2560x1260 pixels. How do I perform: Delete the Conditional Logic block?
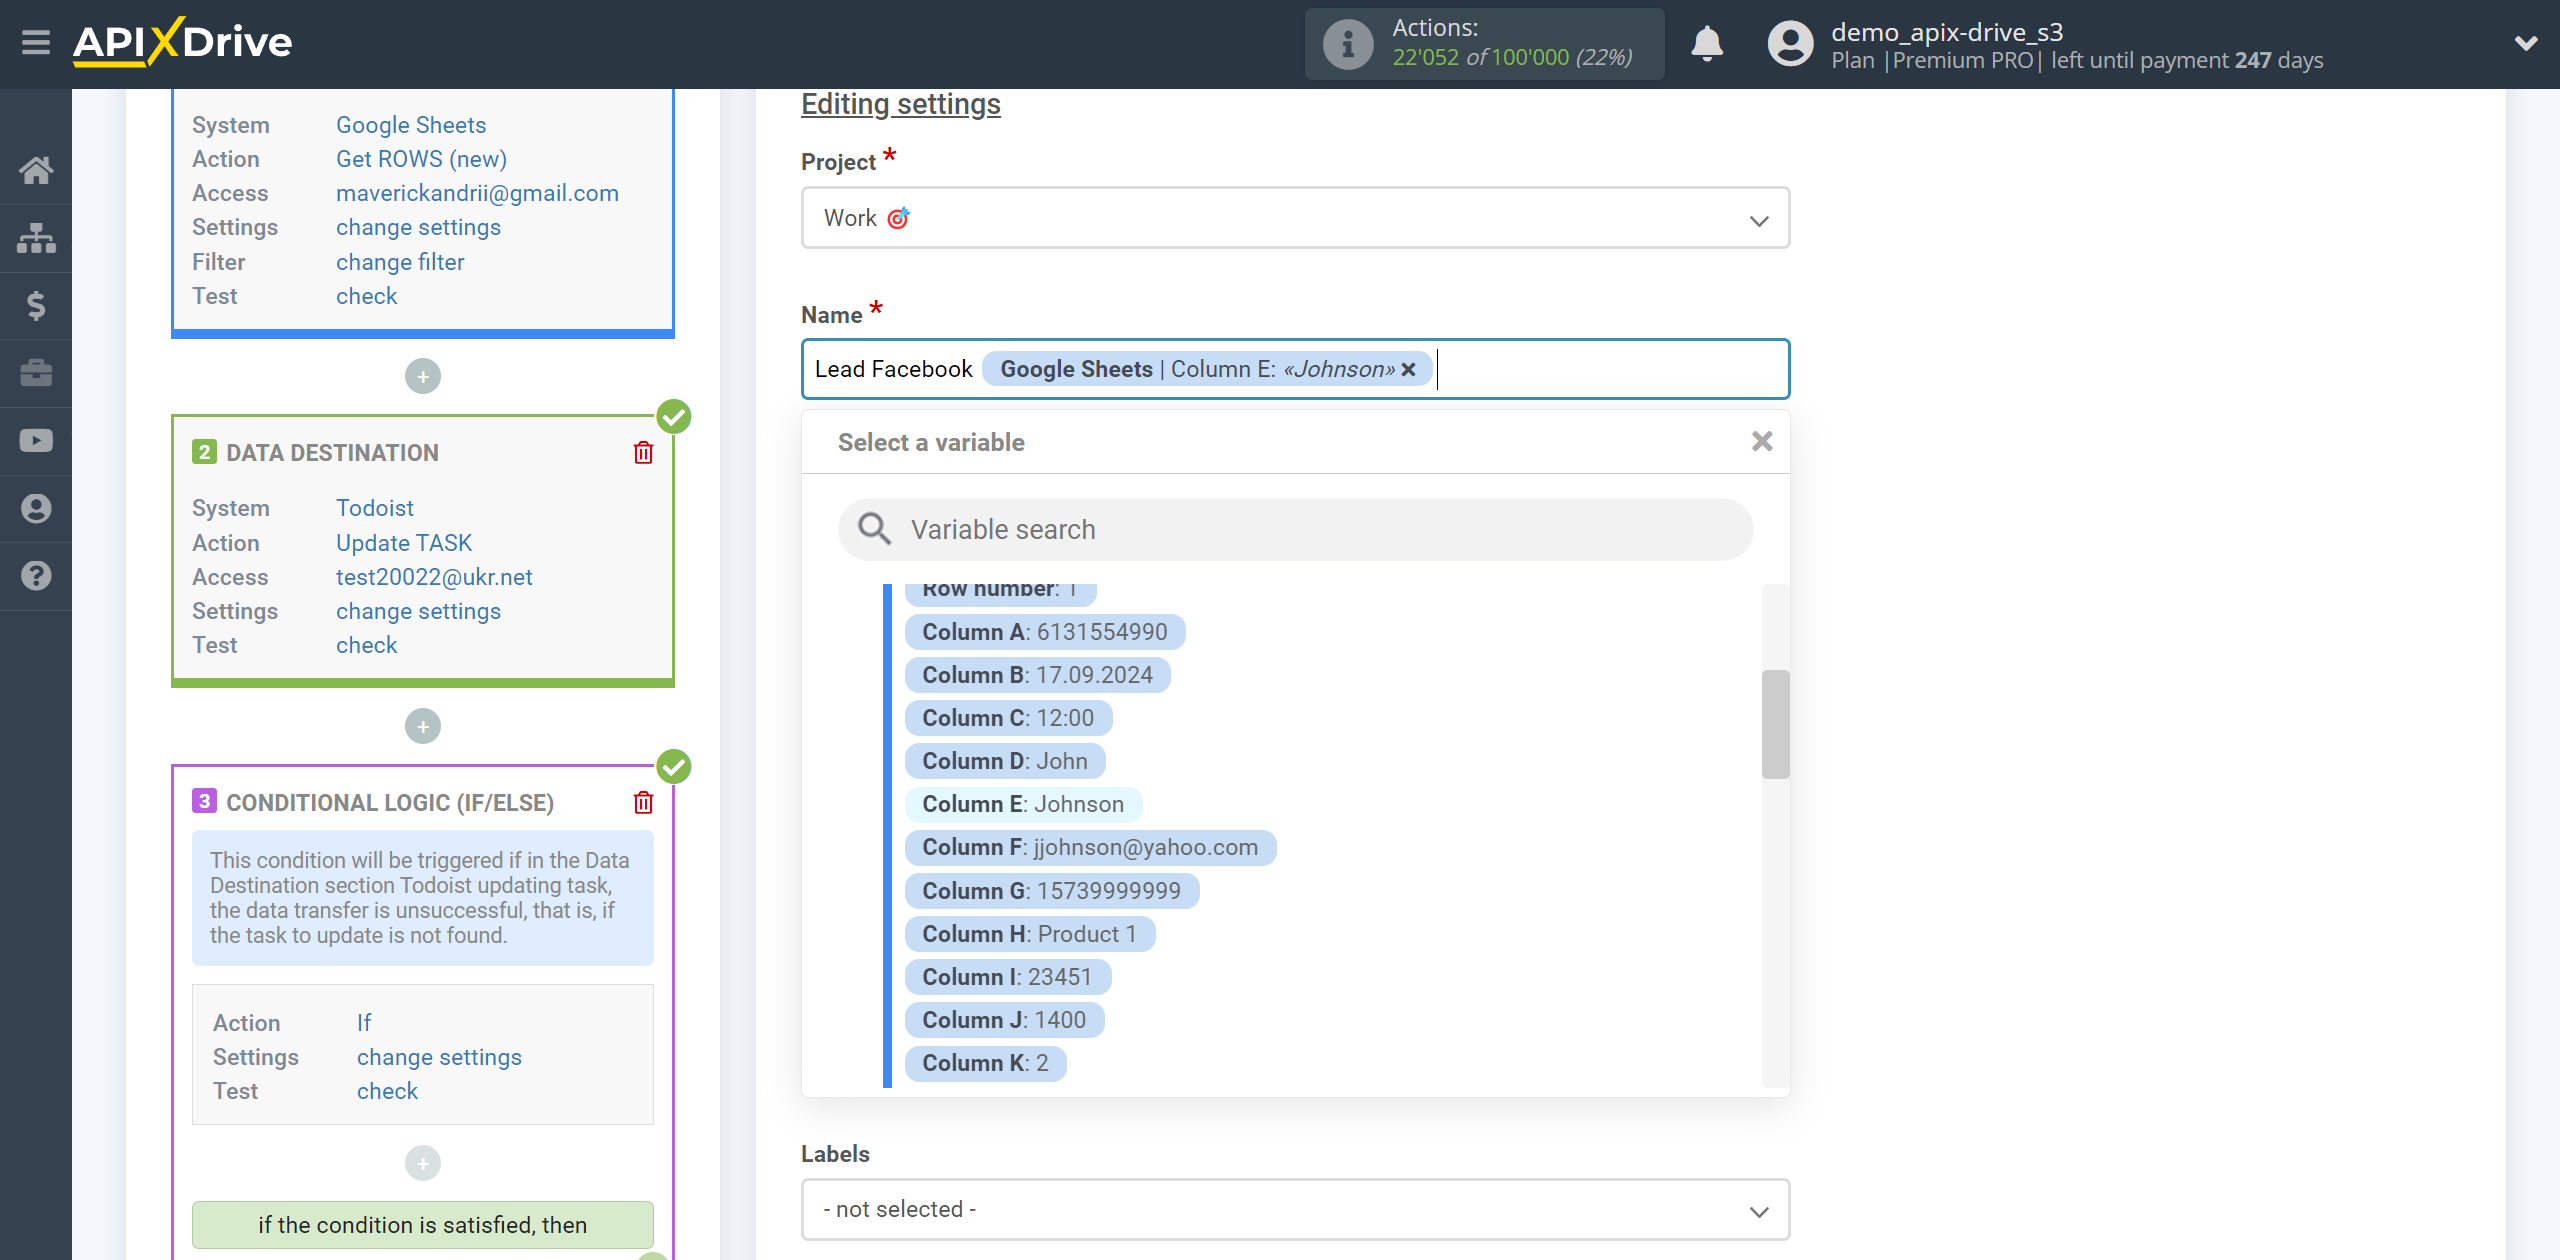tap(644, 802)
